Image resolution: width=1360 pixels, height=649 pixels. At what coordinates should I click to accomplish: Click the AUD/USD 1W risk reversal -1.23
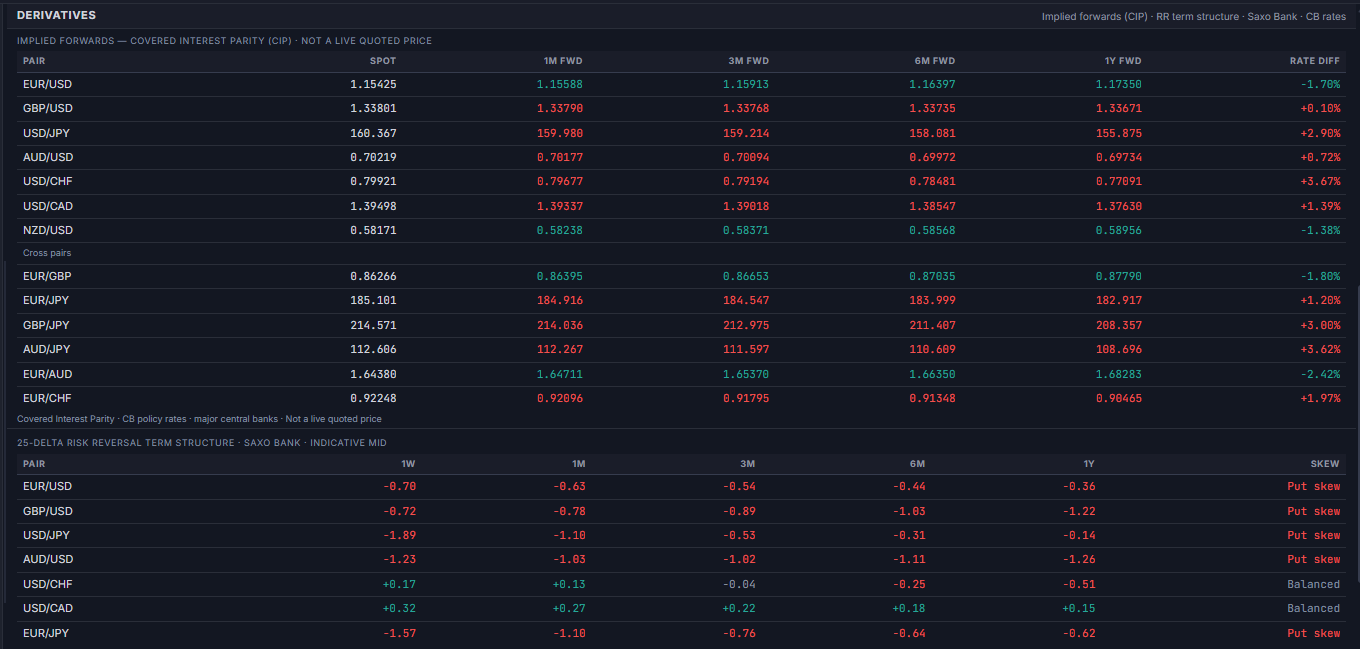click(399, 559)
